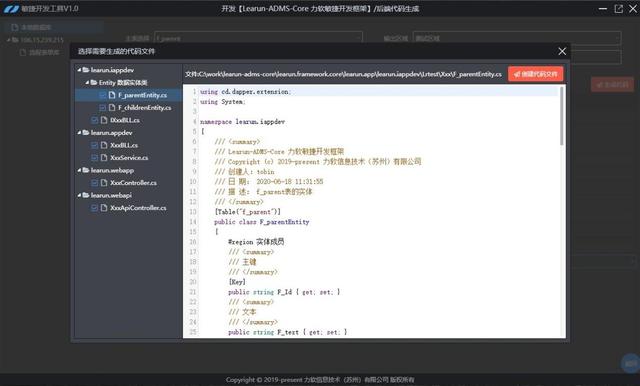Collapse the learun.iappdev tree node
This screenshot has height=386, width=640.
click(x=79, y=70)
